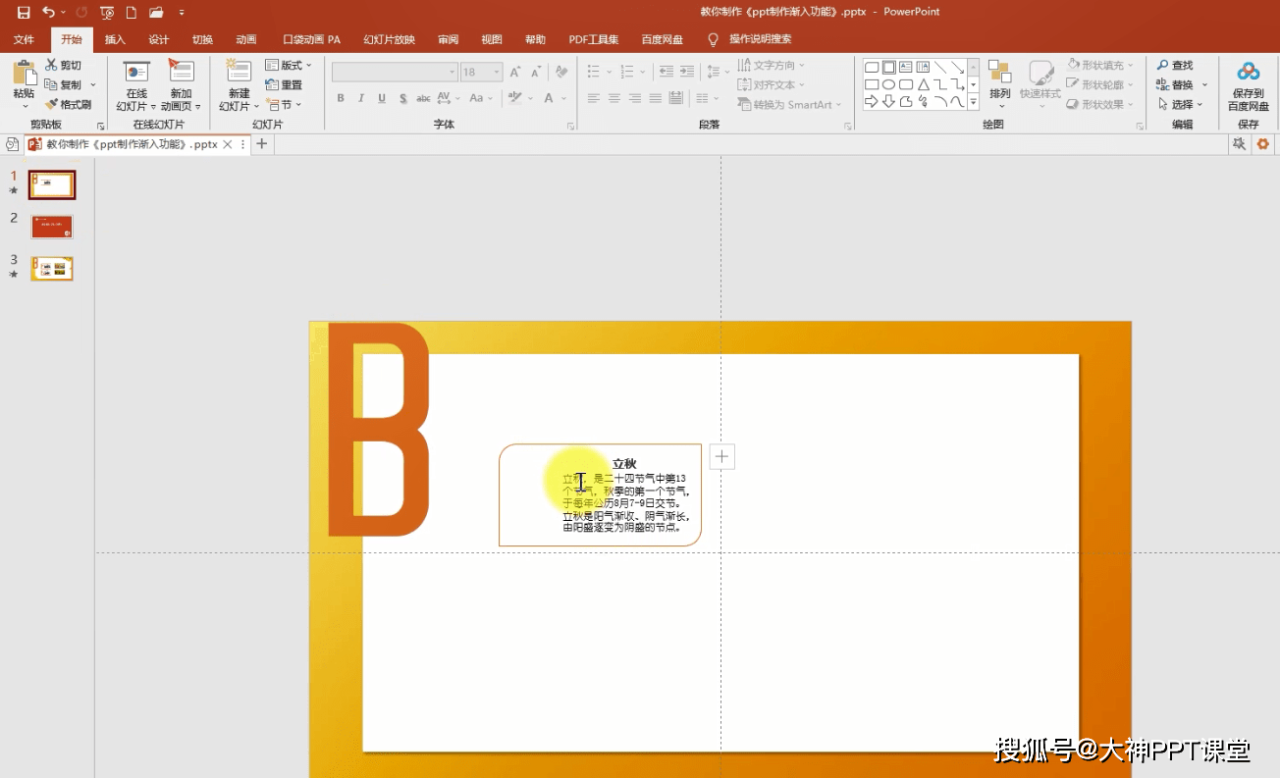Screen dimensions: 1280x778
Task: Click the new document tab plus button
Action: coord(262,144)
